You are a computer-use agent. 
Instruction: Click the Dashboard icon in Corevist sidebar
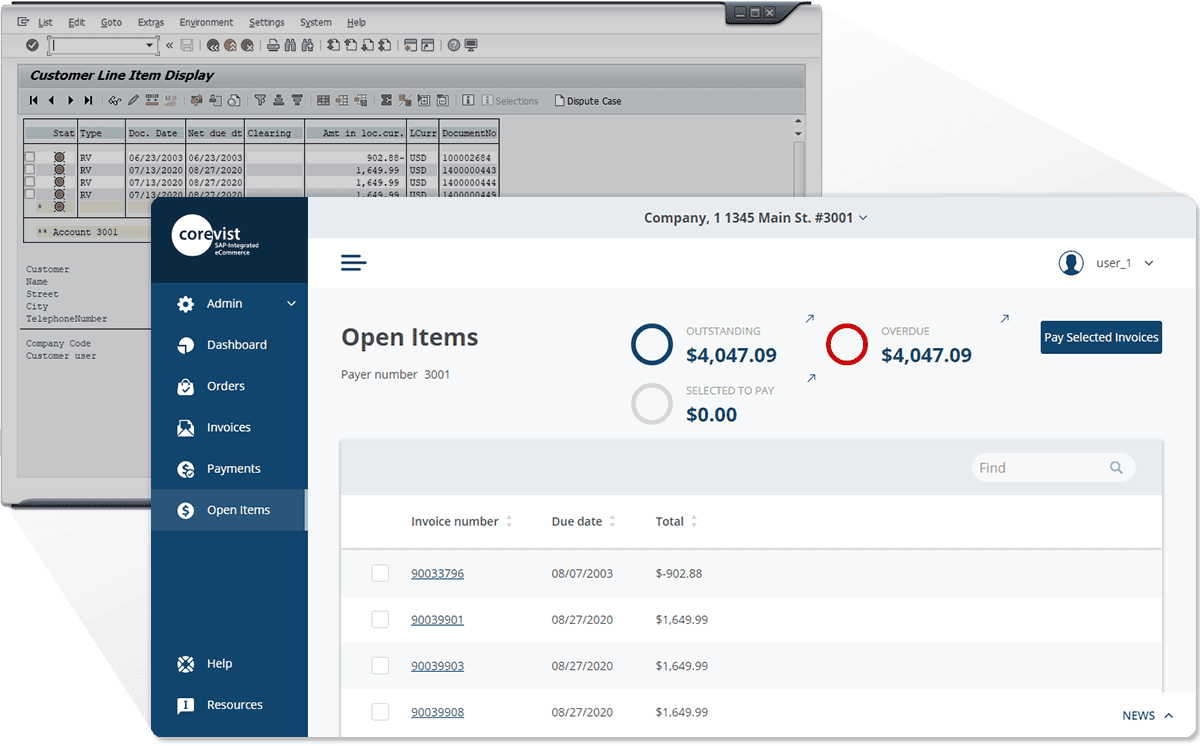tap(185, 345)
